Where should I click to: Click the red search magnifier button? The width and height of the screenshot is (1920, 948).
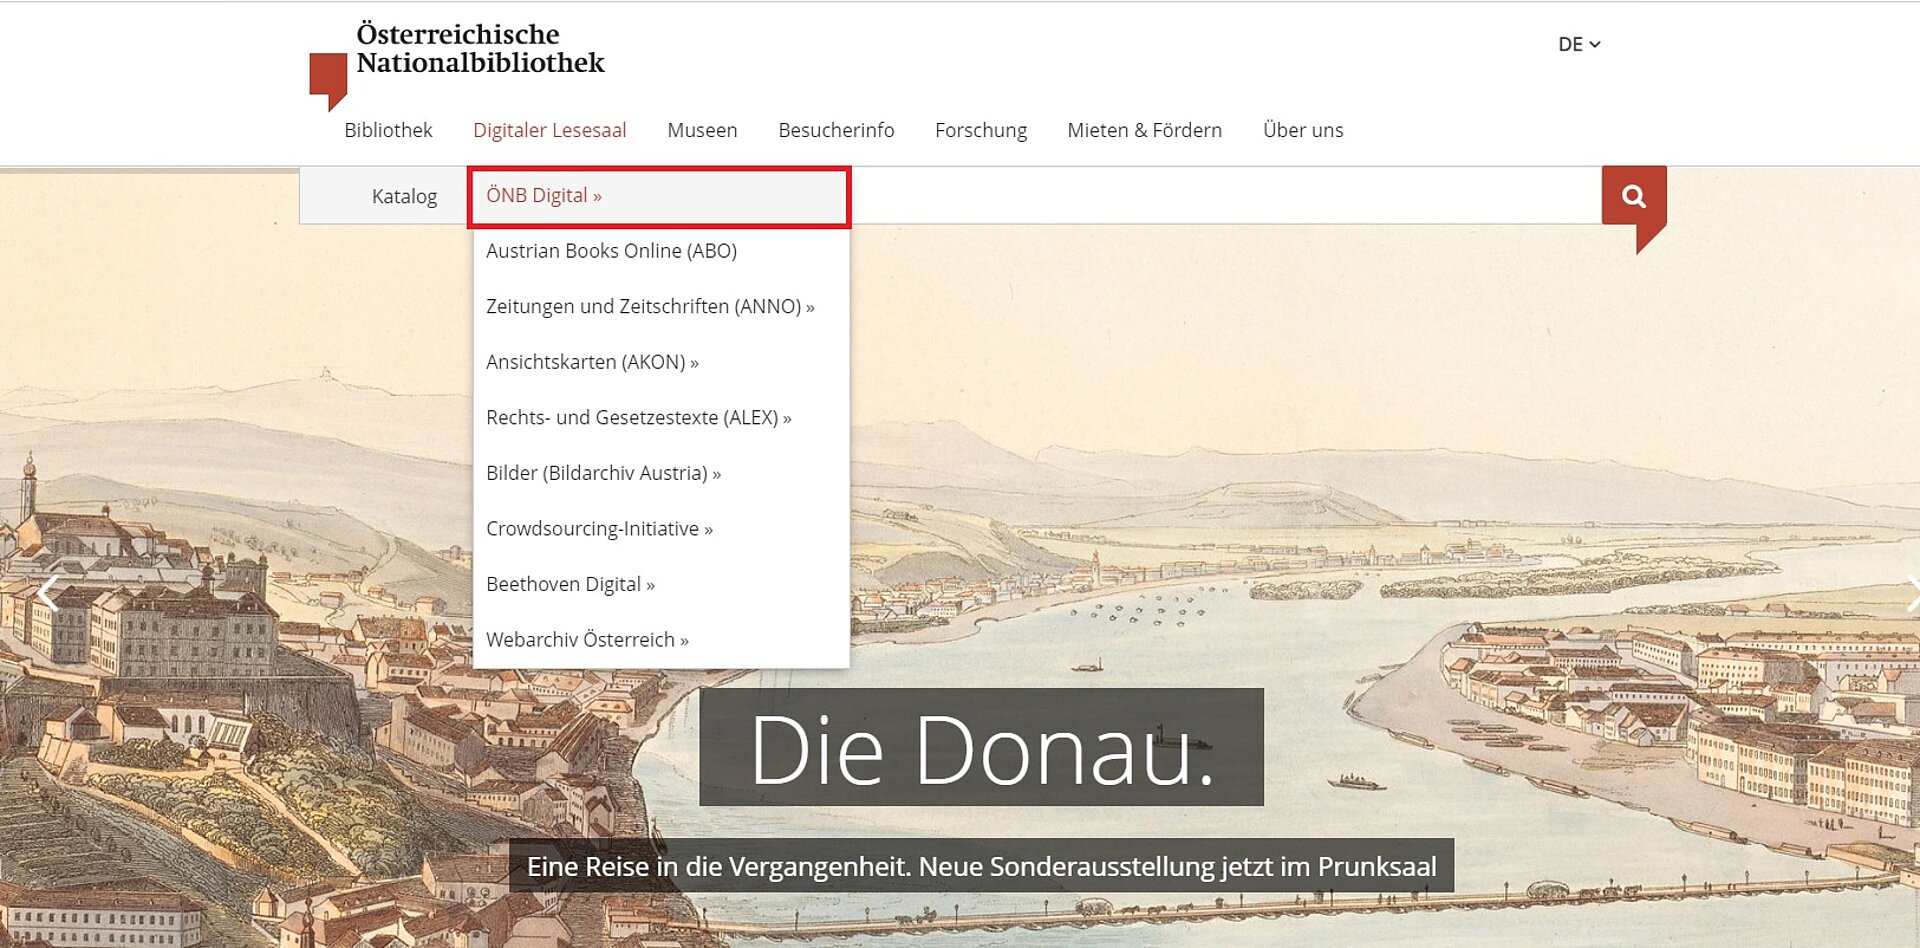pos(1633,197)
